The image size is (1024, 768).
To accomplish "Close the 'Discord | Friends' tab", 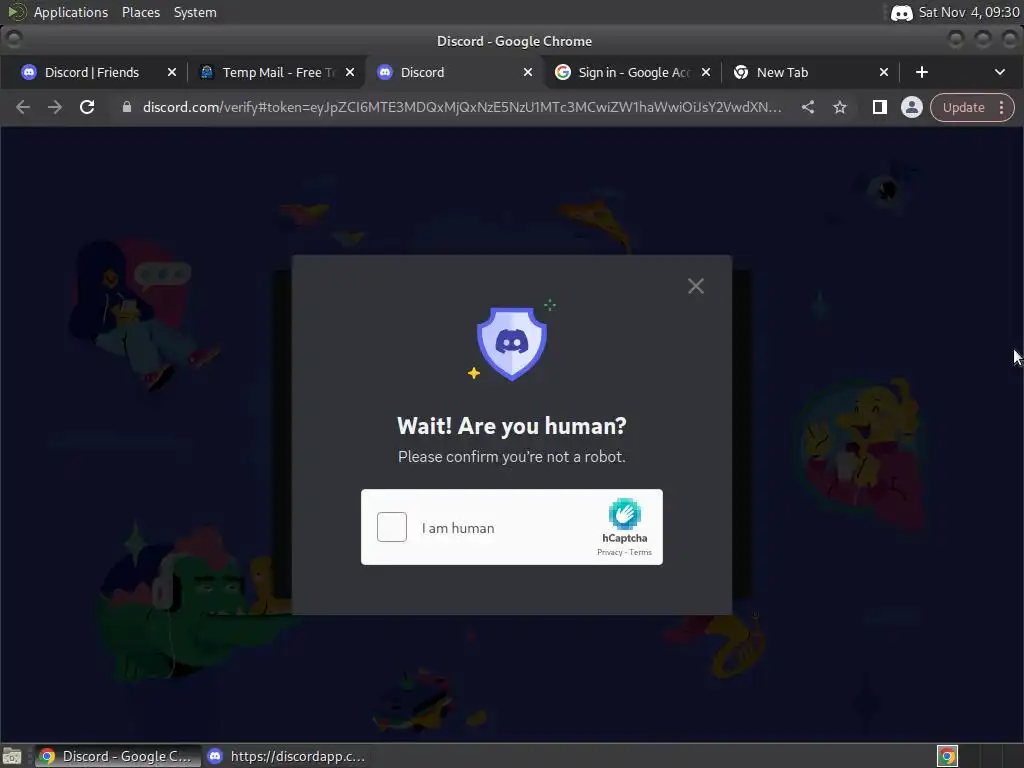I will tap(172, 72).
